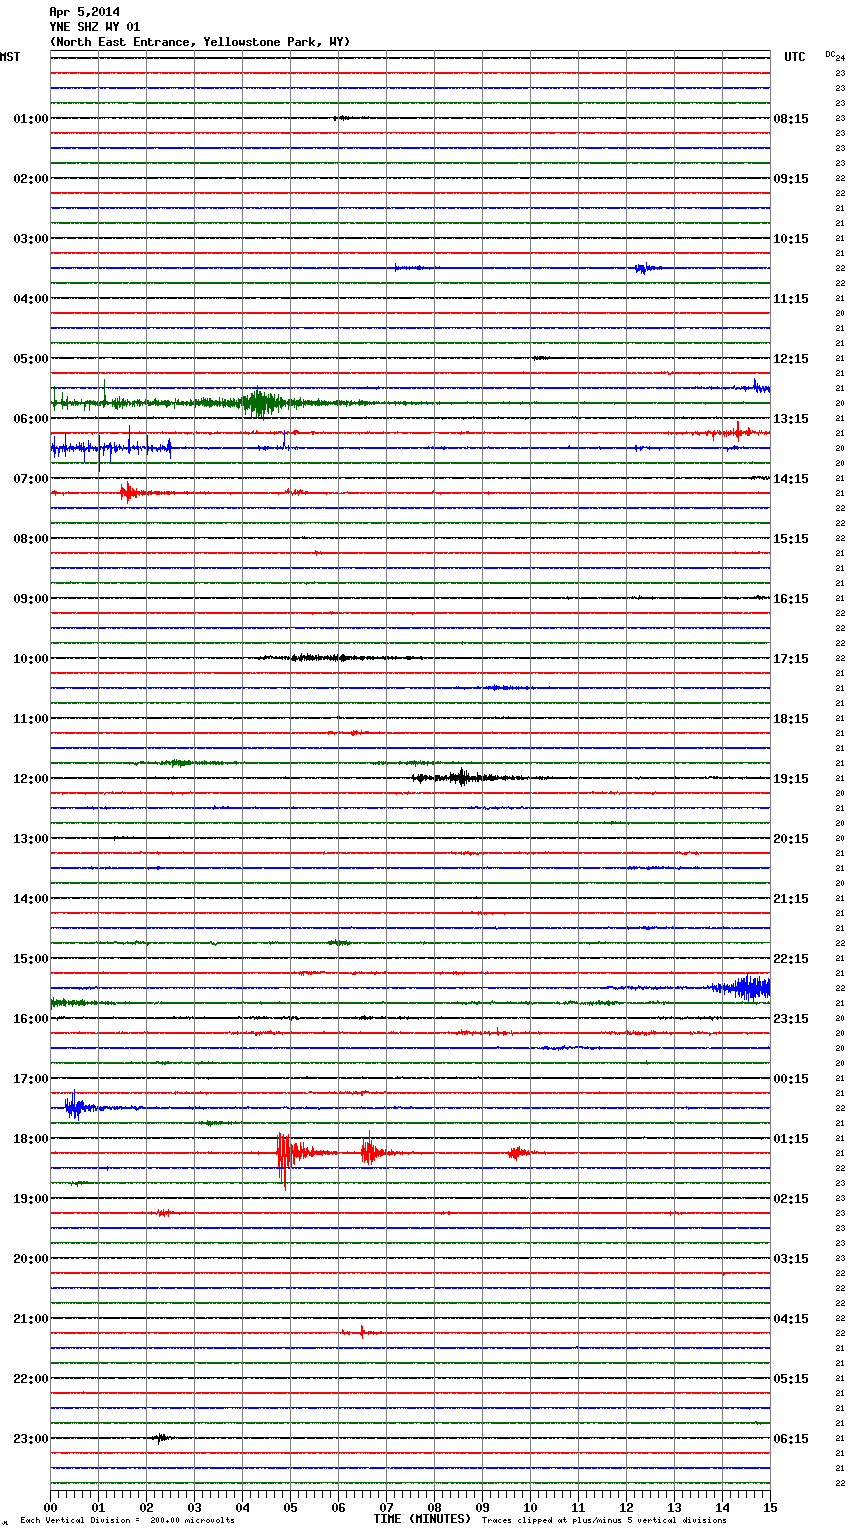Click the 19:00 MST time label

[x=31, y=1199]
